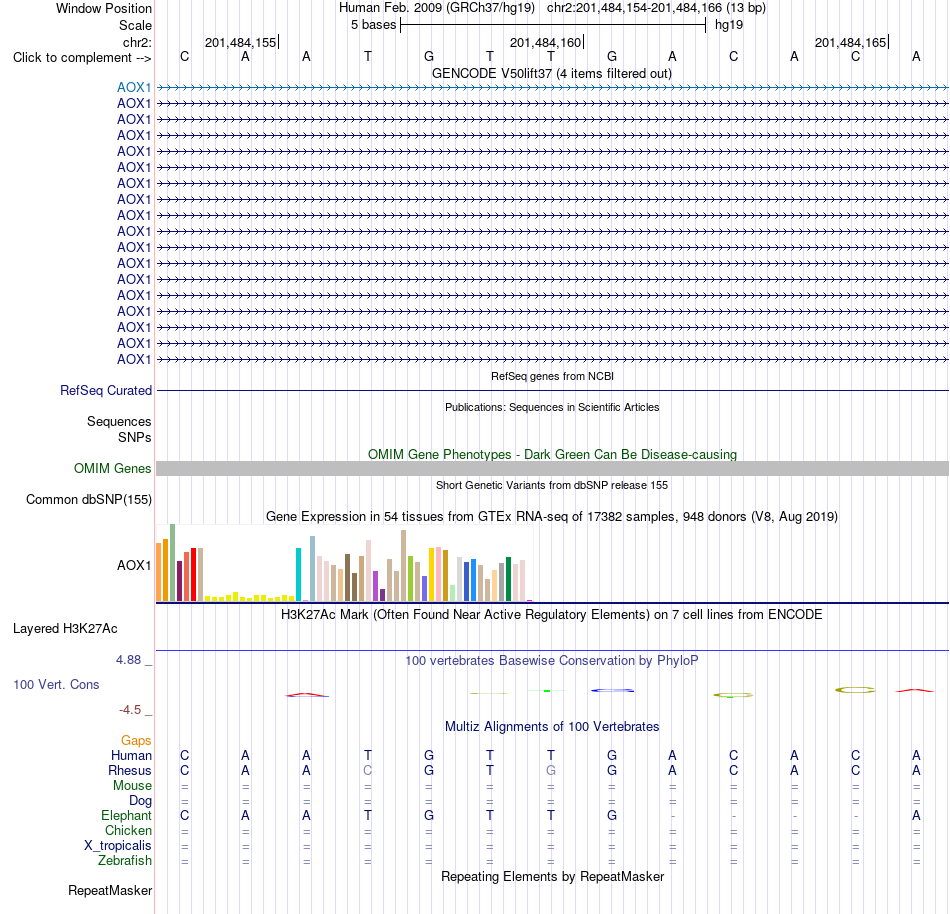Select the Chicken alignment row label

click(128, 831)
